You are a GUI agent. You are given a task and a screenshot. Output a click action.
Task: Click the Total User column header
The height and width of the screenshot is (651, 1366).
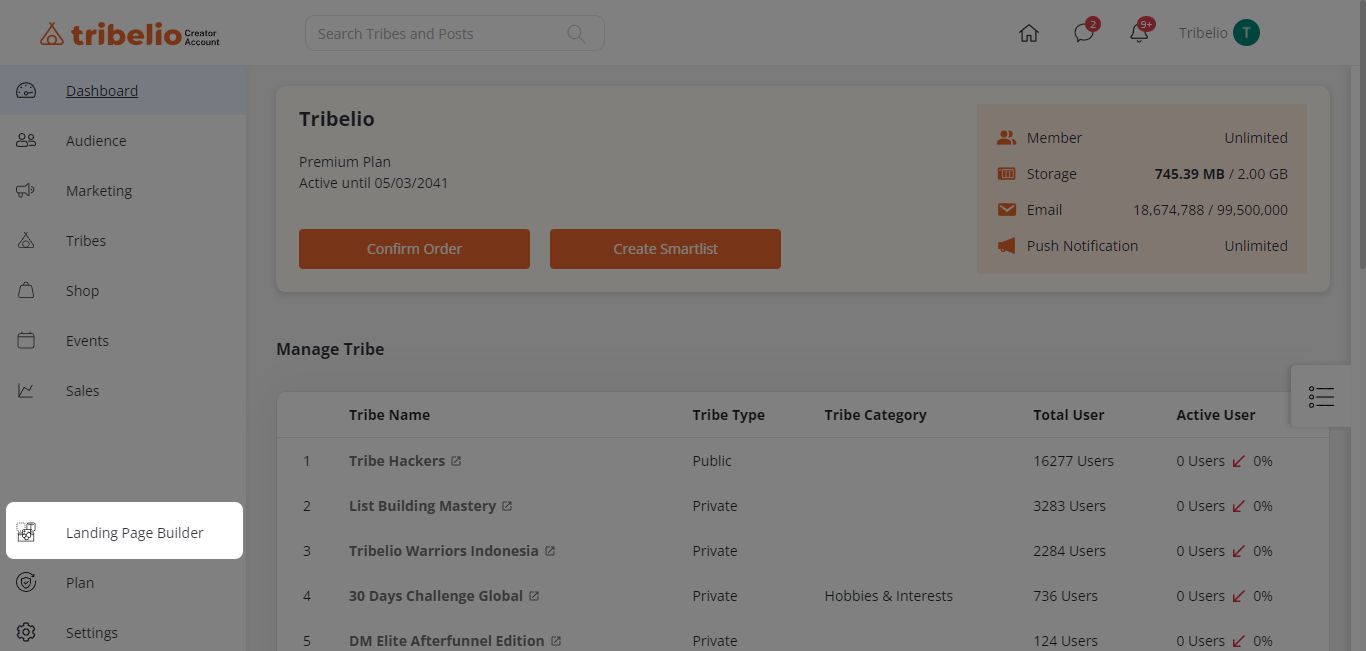(x=1069, y=415)
